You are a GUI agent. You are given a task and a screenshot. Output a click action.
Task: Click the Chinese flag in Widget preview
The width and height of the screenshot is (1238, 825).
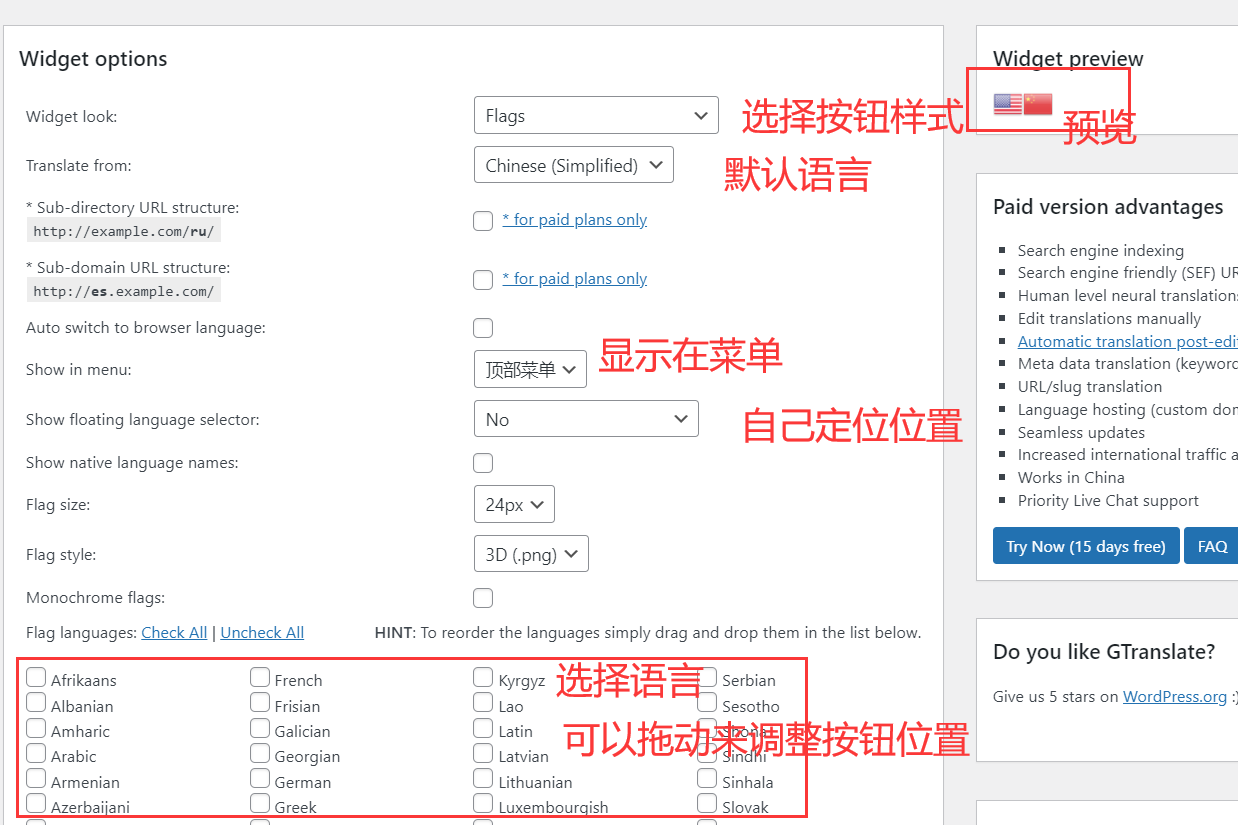tap(1038, 104)
